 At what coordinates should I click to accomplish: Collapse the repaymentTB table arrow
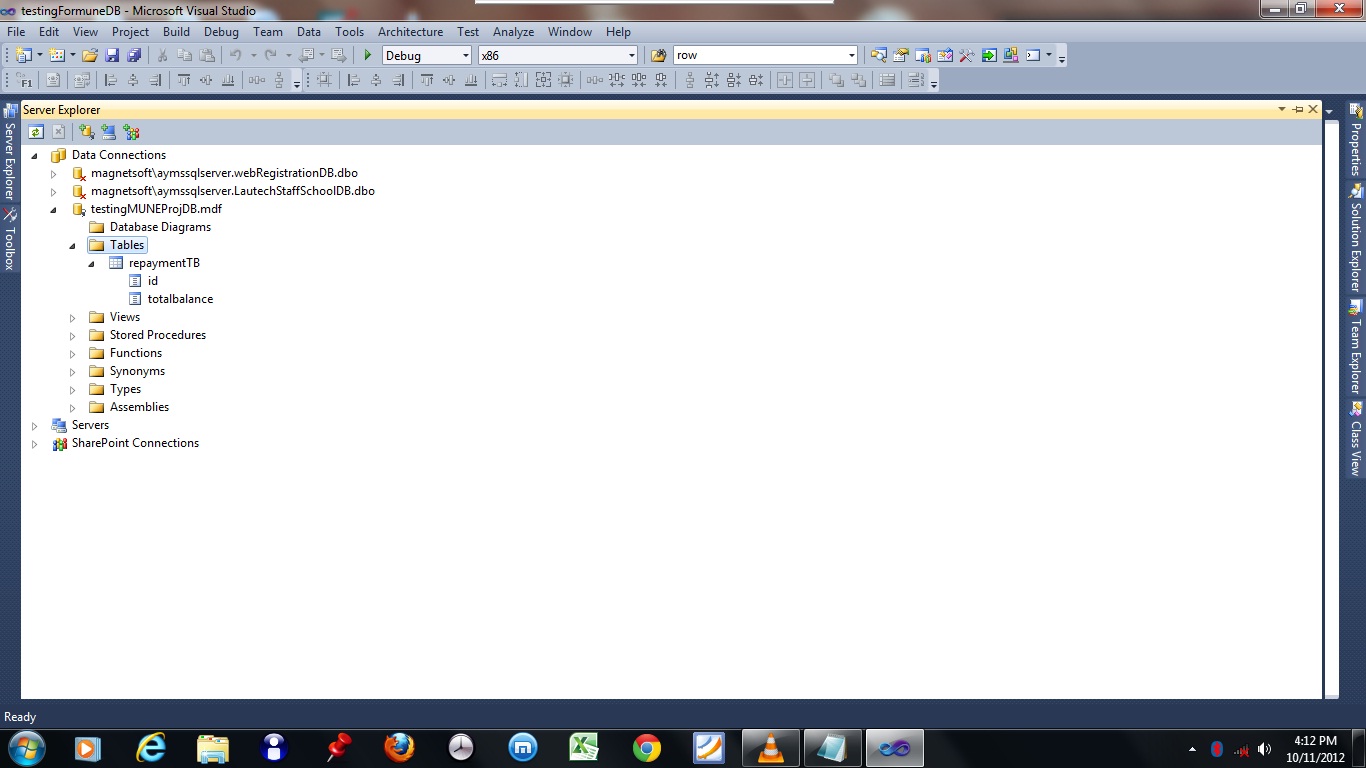click(x=92, y=263)
